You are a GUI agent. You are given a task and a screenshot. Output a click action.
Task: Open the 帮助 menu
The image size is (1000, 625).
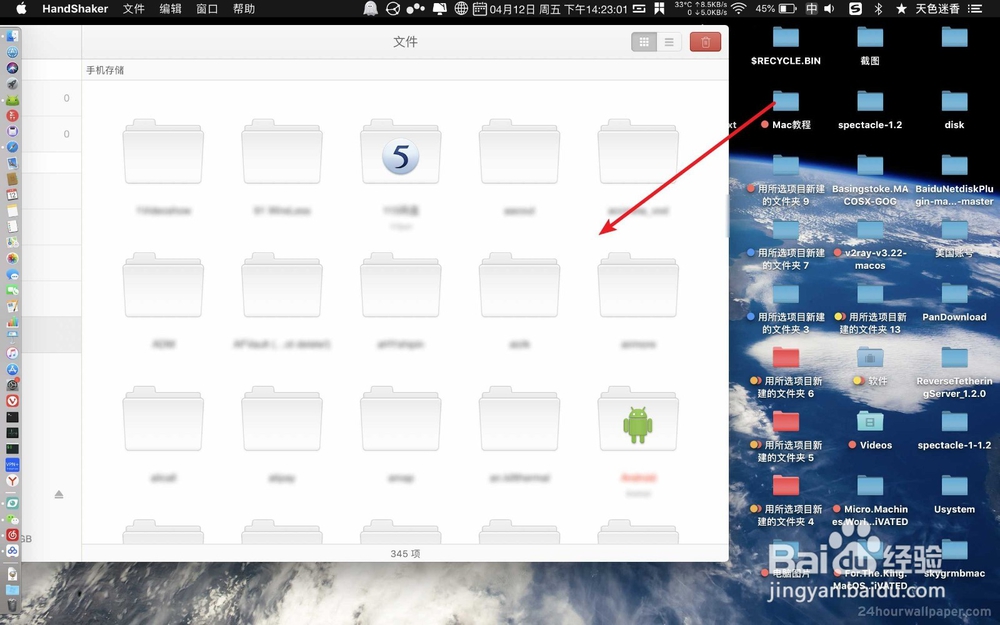pyautogui.click(x=244, y=9)
